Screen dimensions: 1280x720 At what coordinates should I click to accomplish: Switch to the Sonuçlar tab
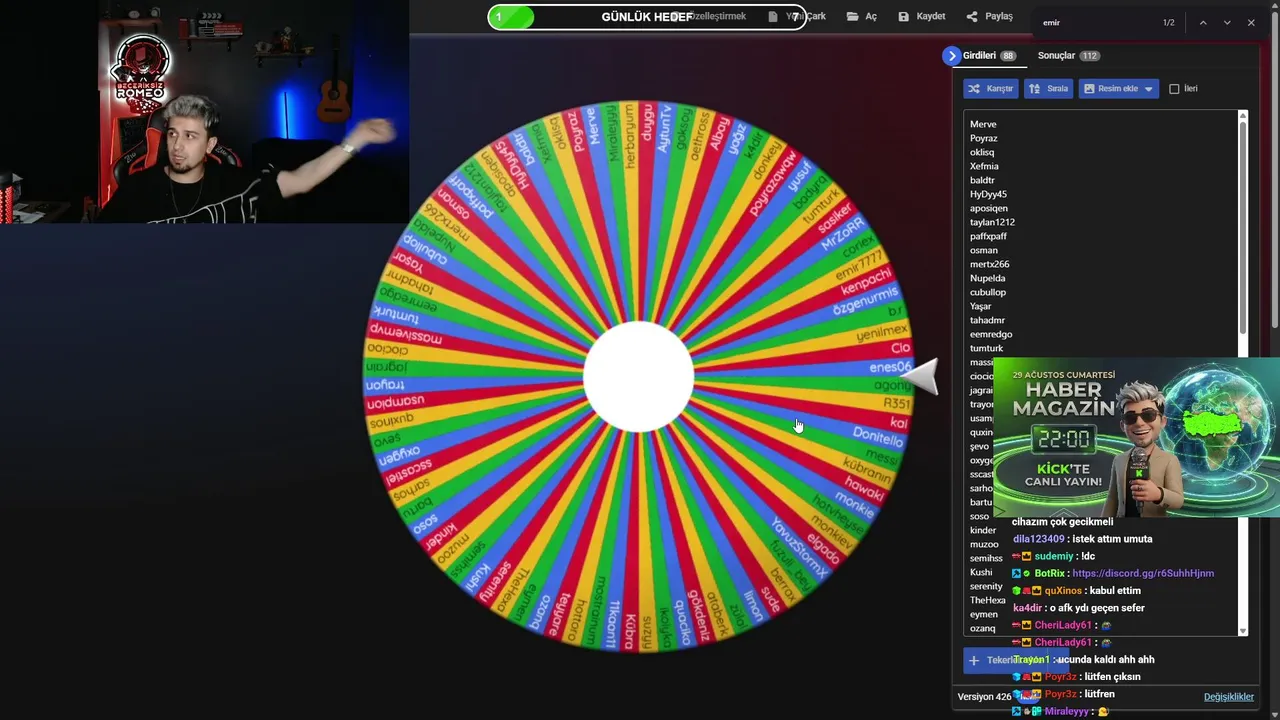[1068, 56]
